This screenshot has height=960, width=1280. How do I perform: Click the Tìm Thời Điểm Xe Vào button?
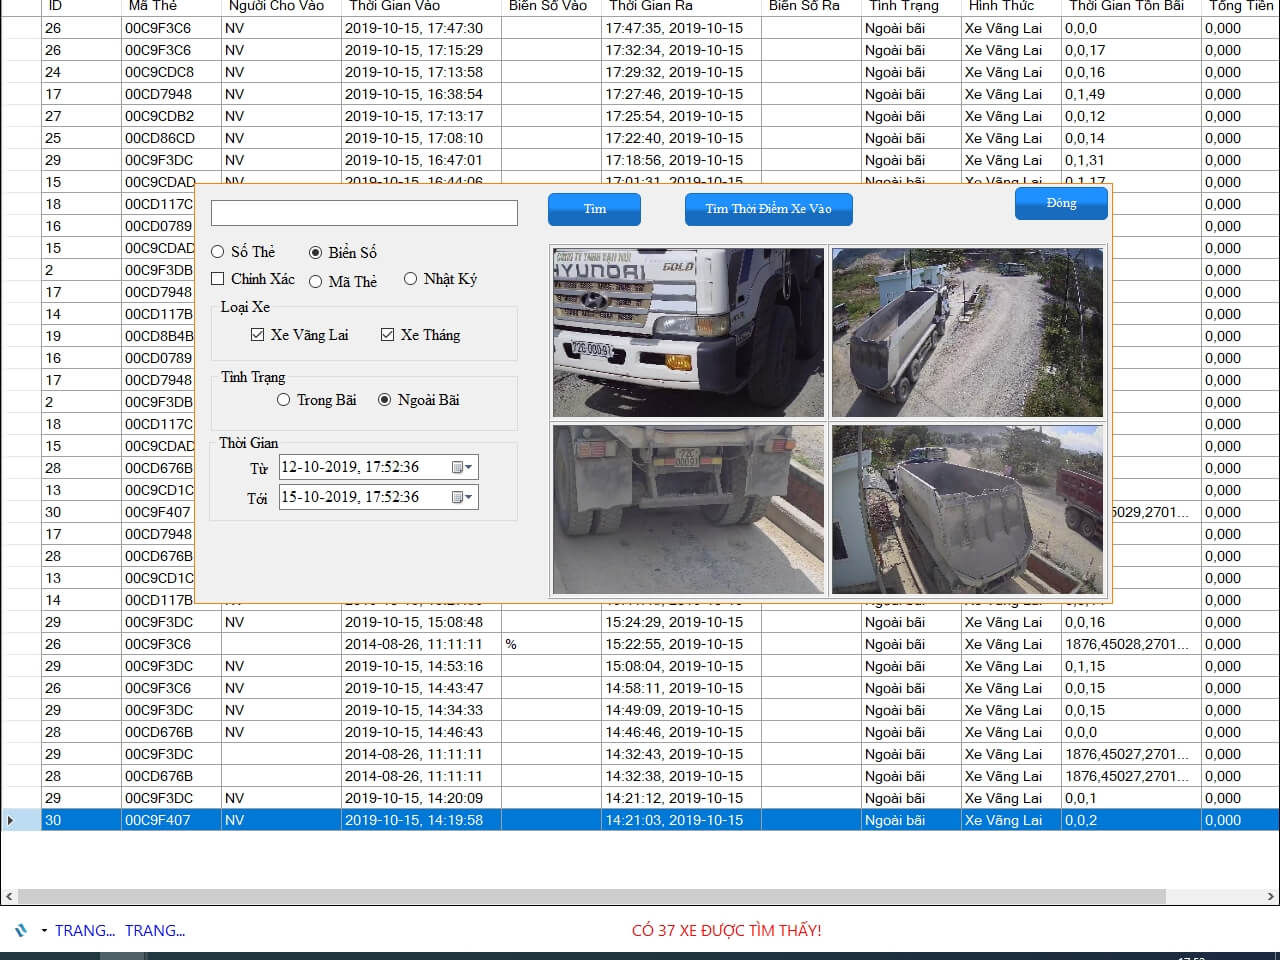click(768, 209)
